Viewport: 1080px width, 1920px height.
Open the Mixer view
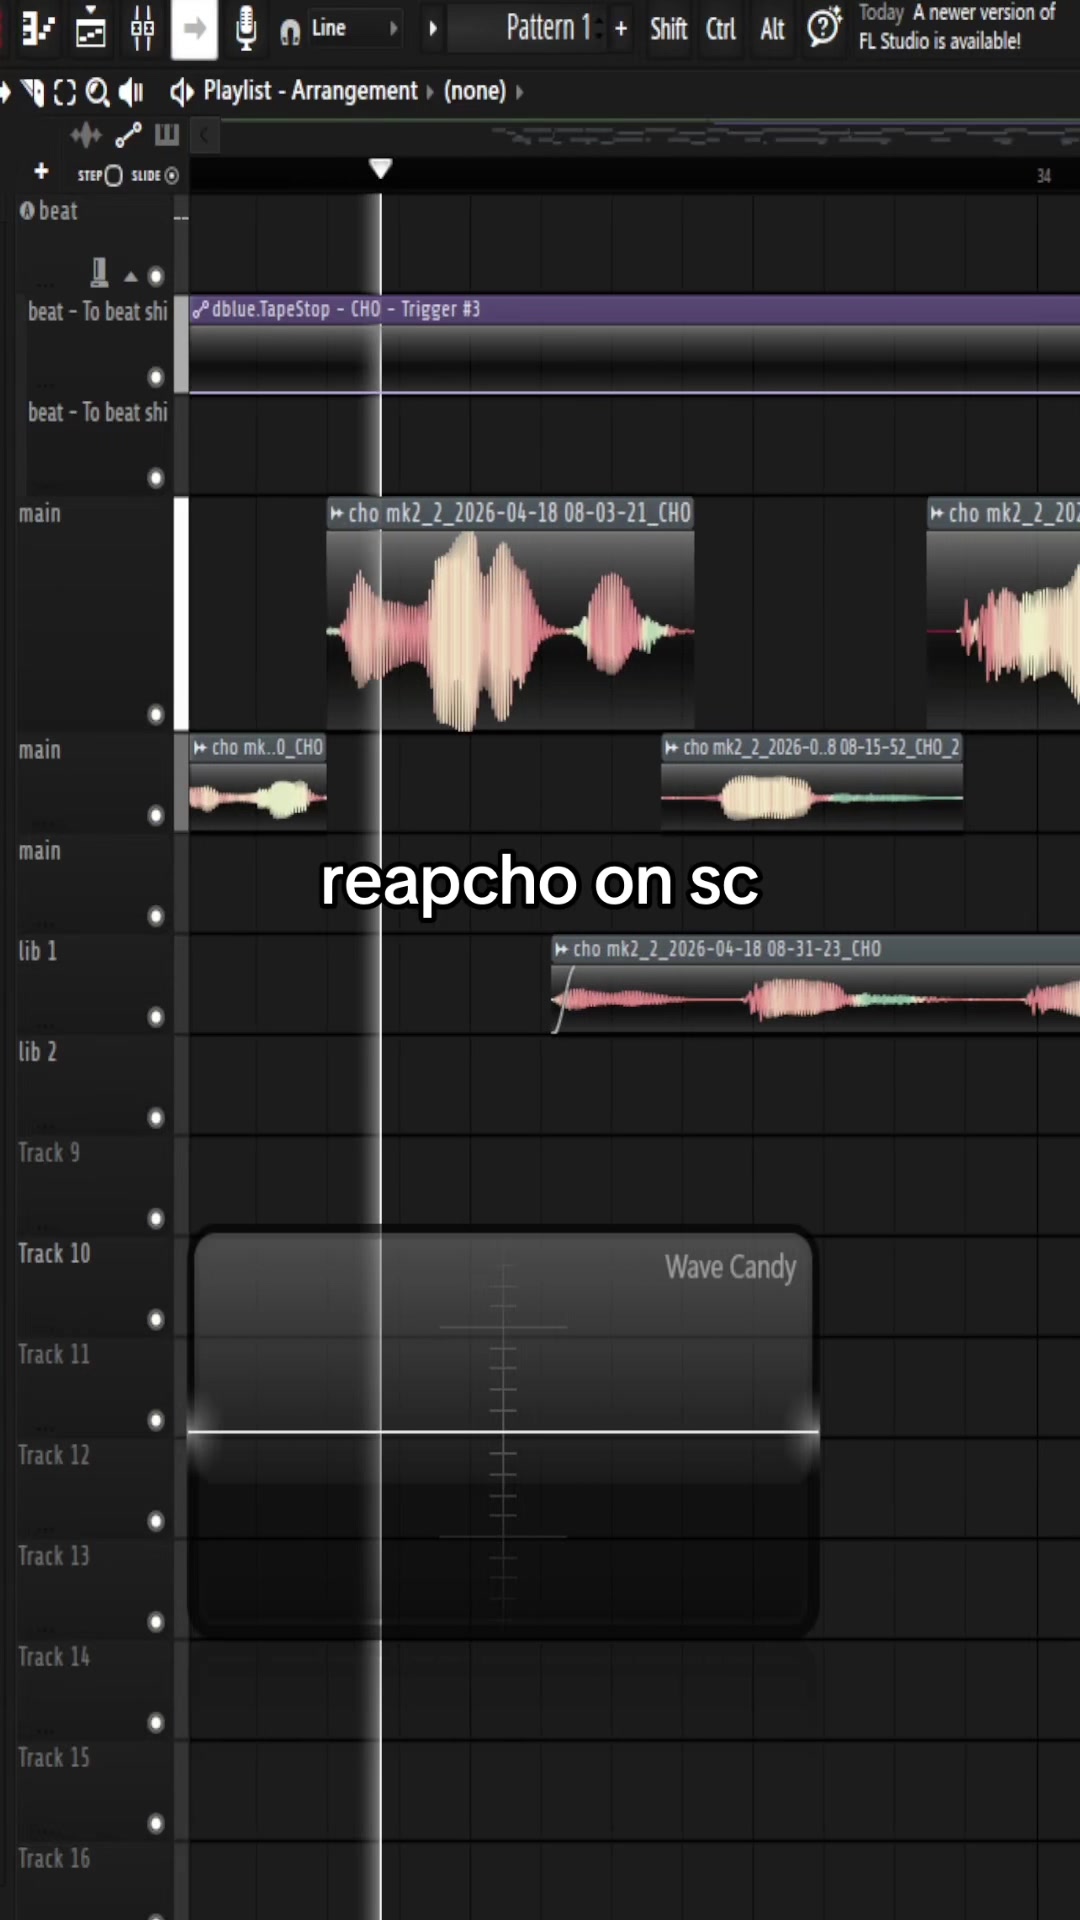[x=142, y=29]
